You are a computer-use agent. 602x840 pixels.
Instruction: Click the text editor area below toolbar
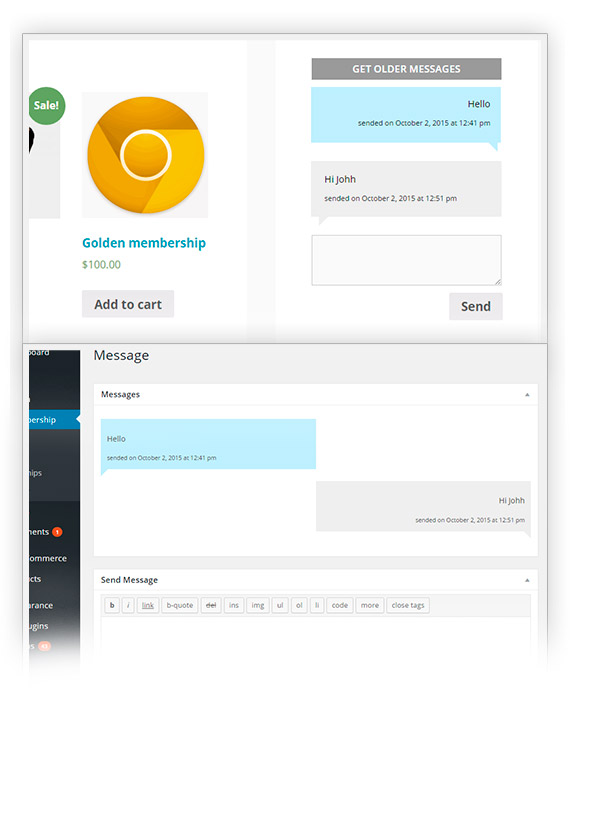(x=315, y=638)
